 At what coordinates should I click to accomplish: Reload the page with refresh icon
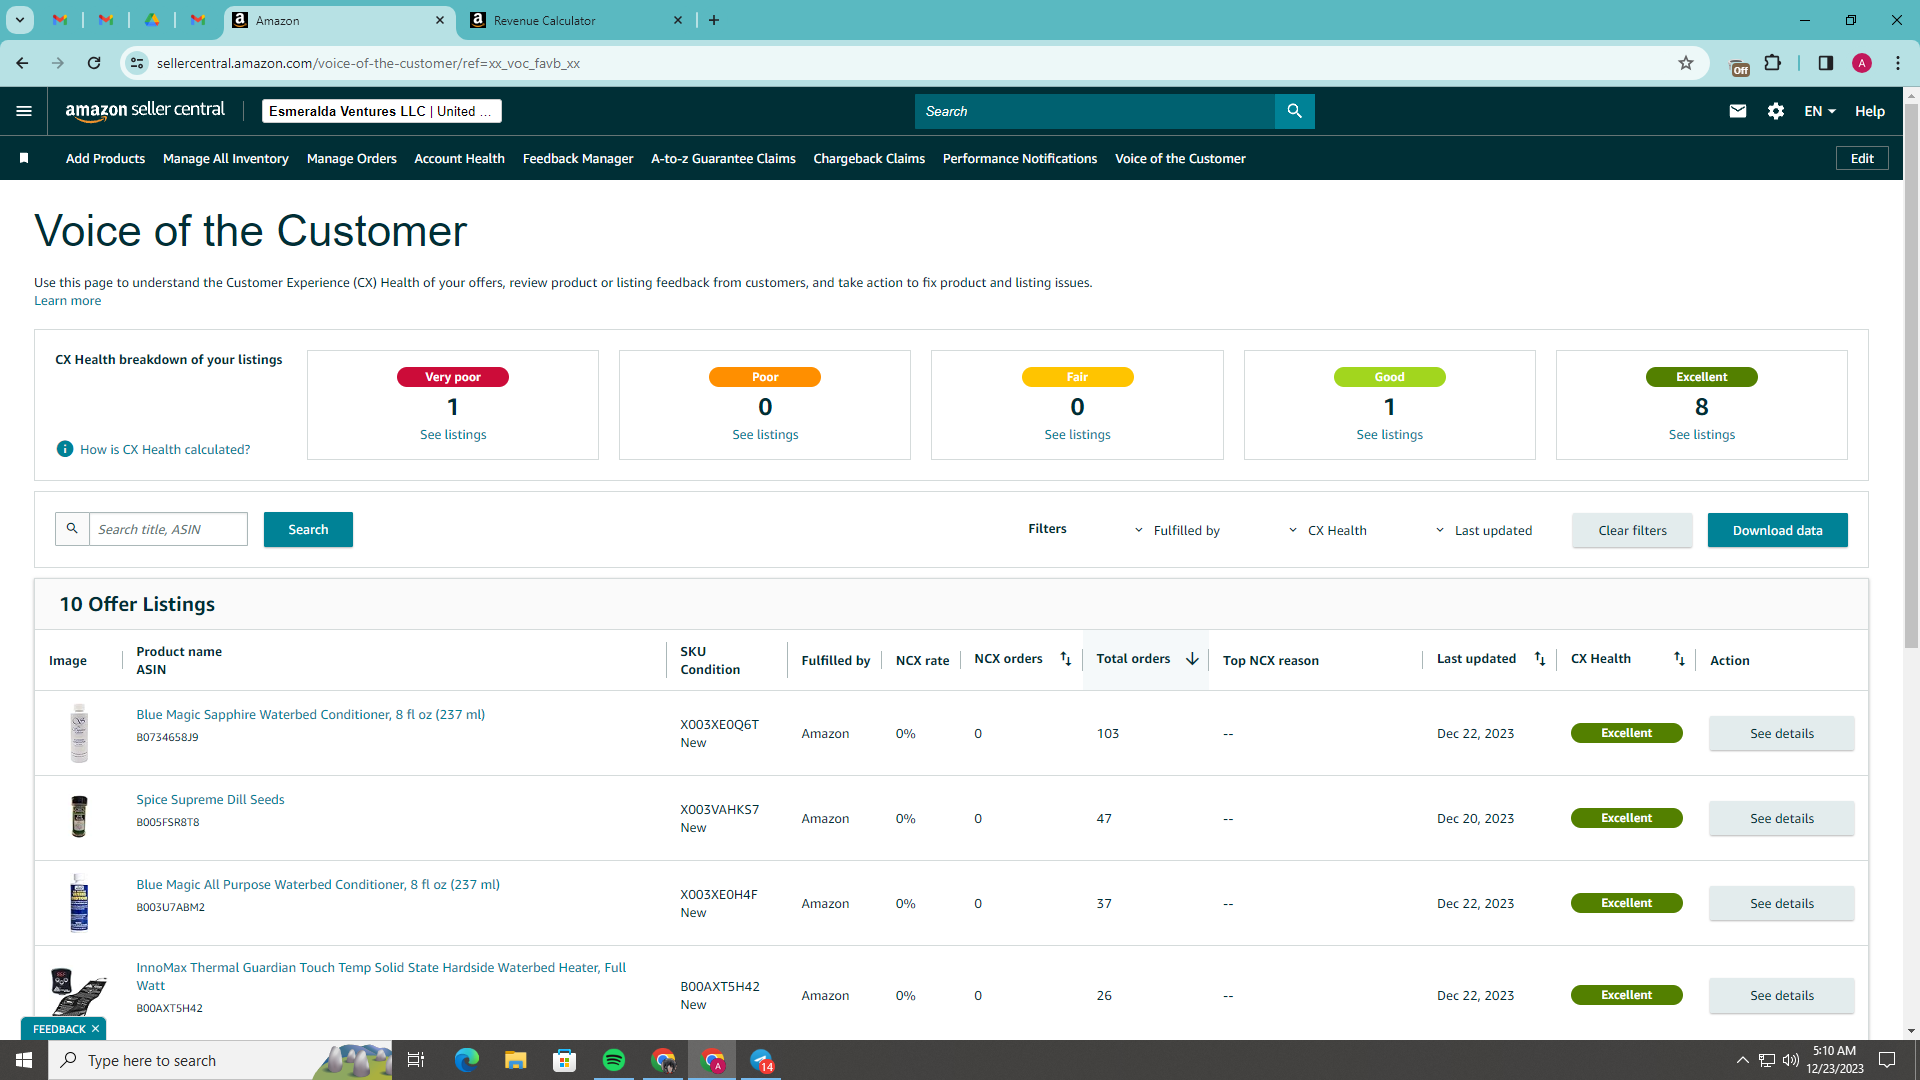coord(94,63)
